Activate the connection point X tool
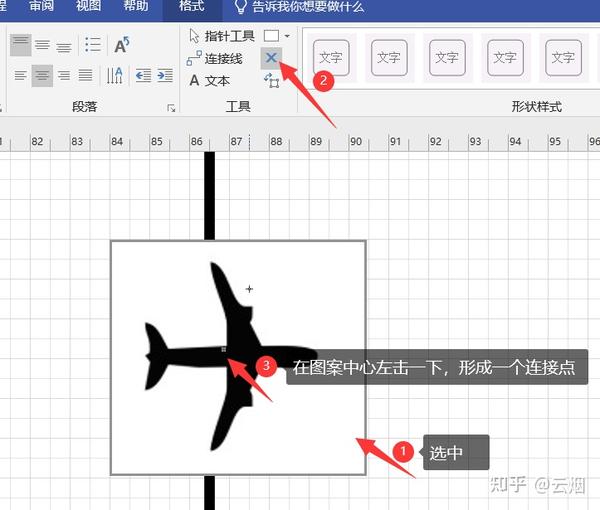 (271, 58)
